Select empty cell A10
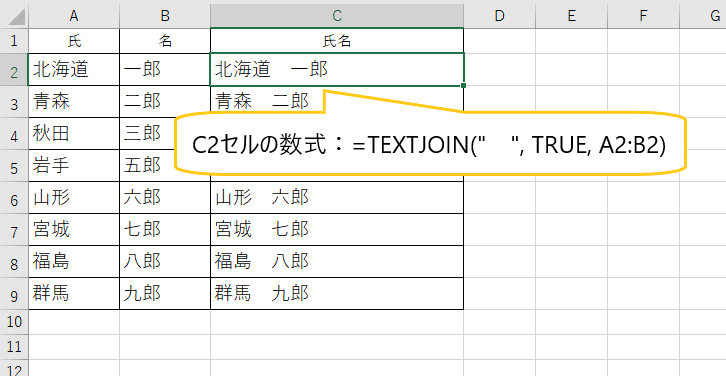Viewport: 726px width, 376px height. click(x=74, y=322)
